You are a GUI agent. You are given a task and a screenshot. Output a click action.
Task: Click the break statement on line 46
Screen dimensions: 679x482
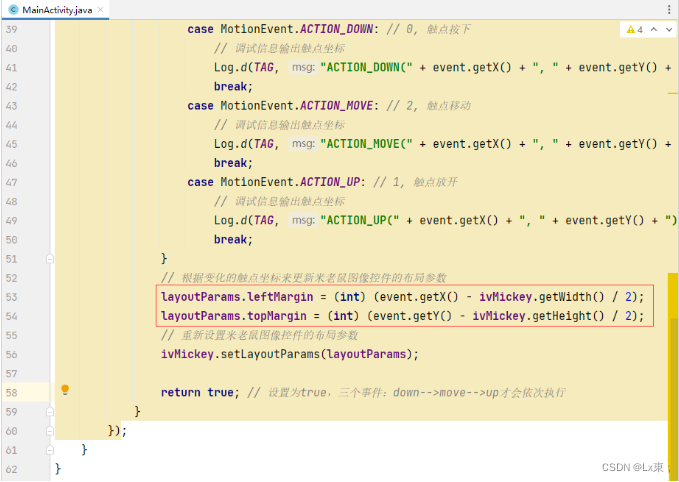pyautogui.click(x=233, y=163)
